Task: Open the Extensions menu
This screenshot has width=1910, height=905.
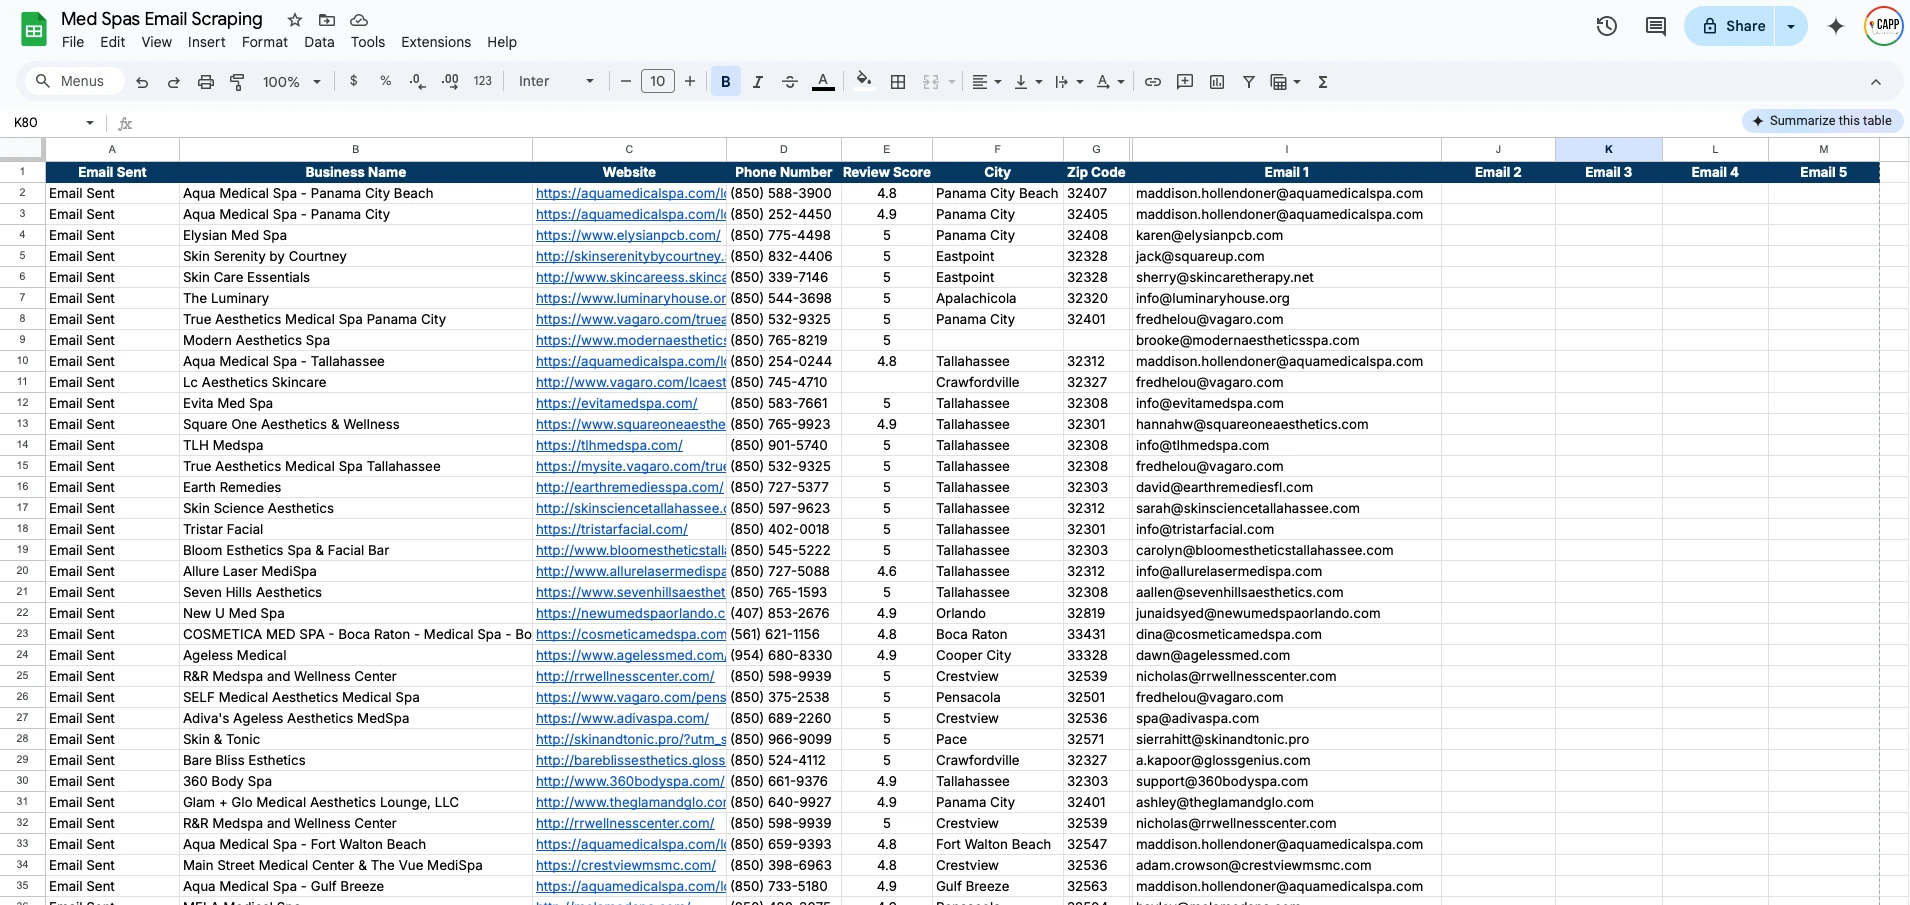Action: click(x=436, y=42)
